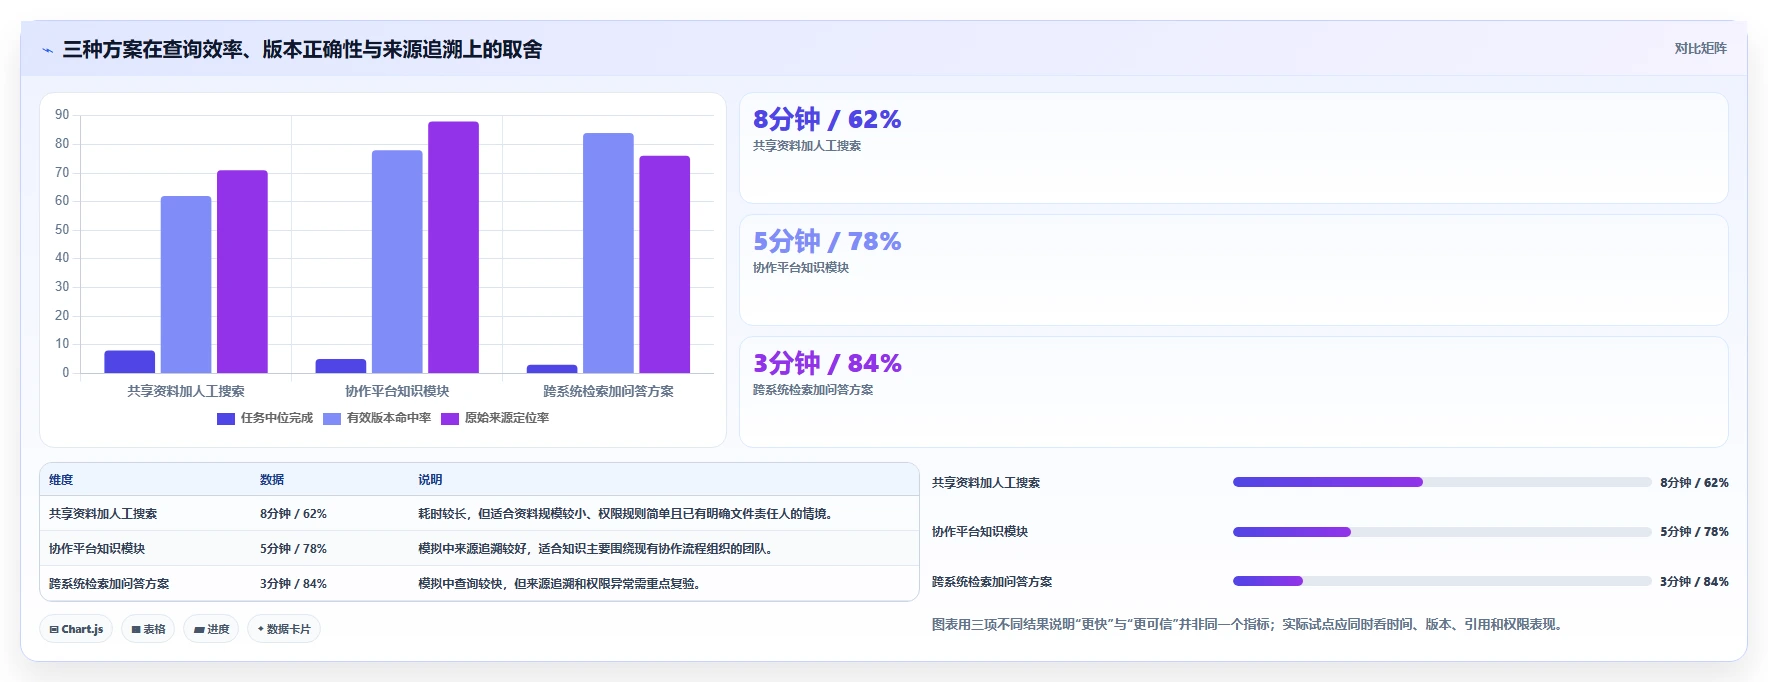This screenshot has height=682, width=1768.
Task: Click the tallest purple bar for 协作平台知识模块
Action: (454, 248)
